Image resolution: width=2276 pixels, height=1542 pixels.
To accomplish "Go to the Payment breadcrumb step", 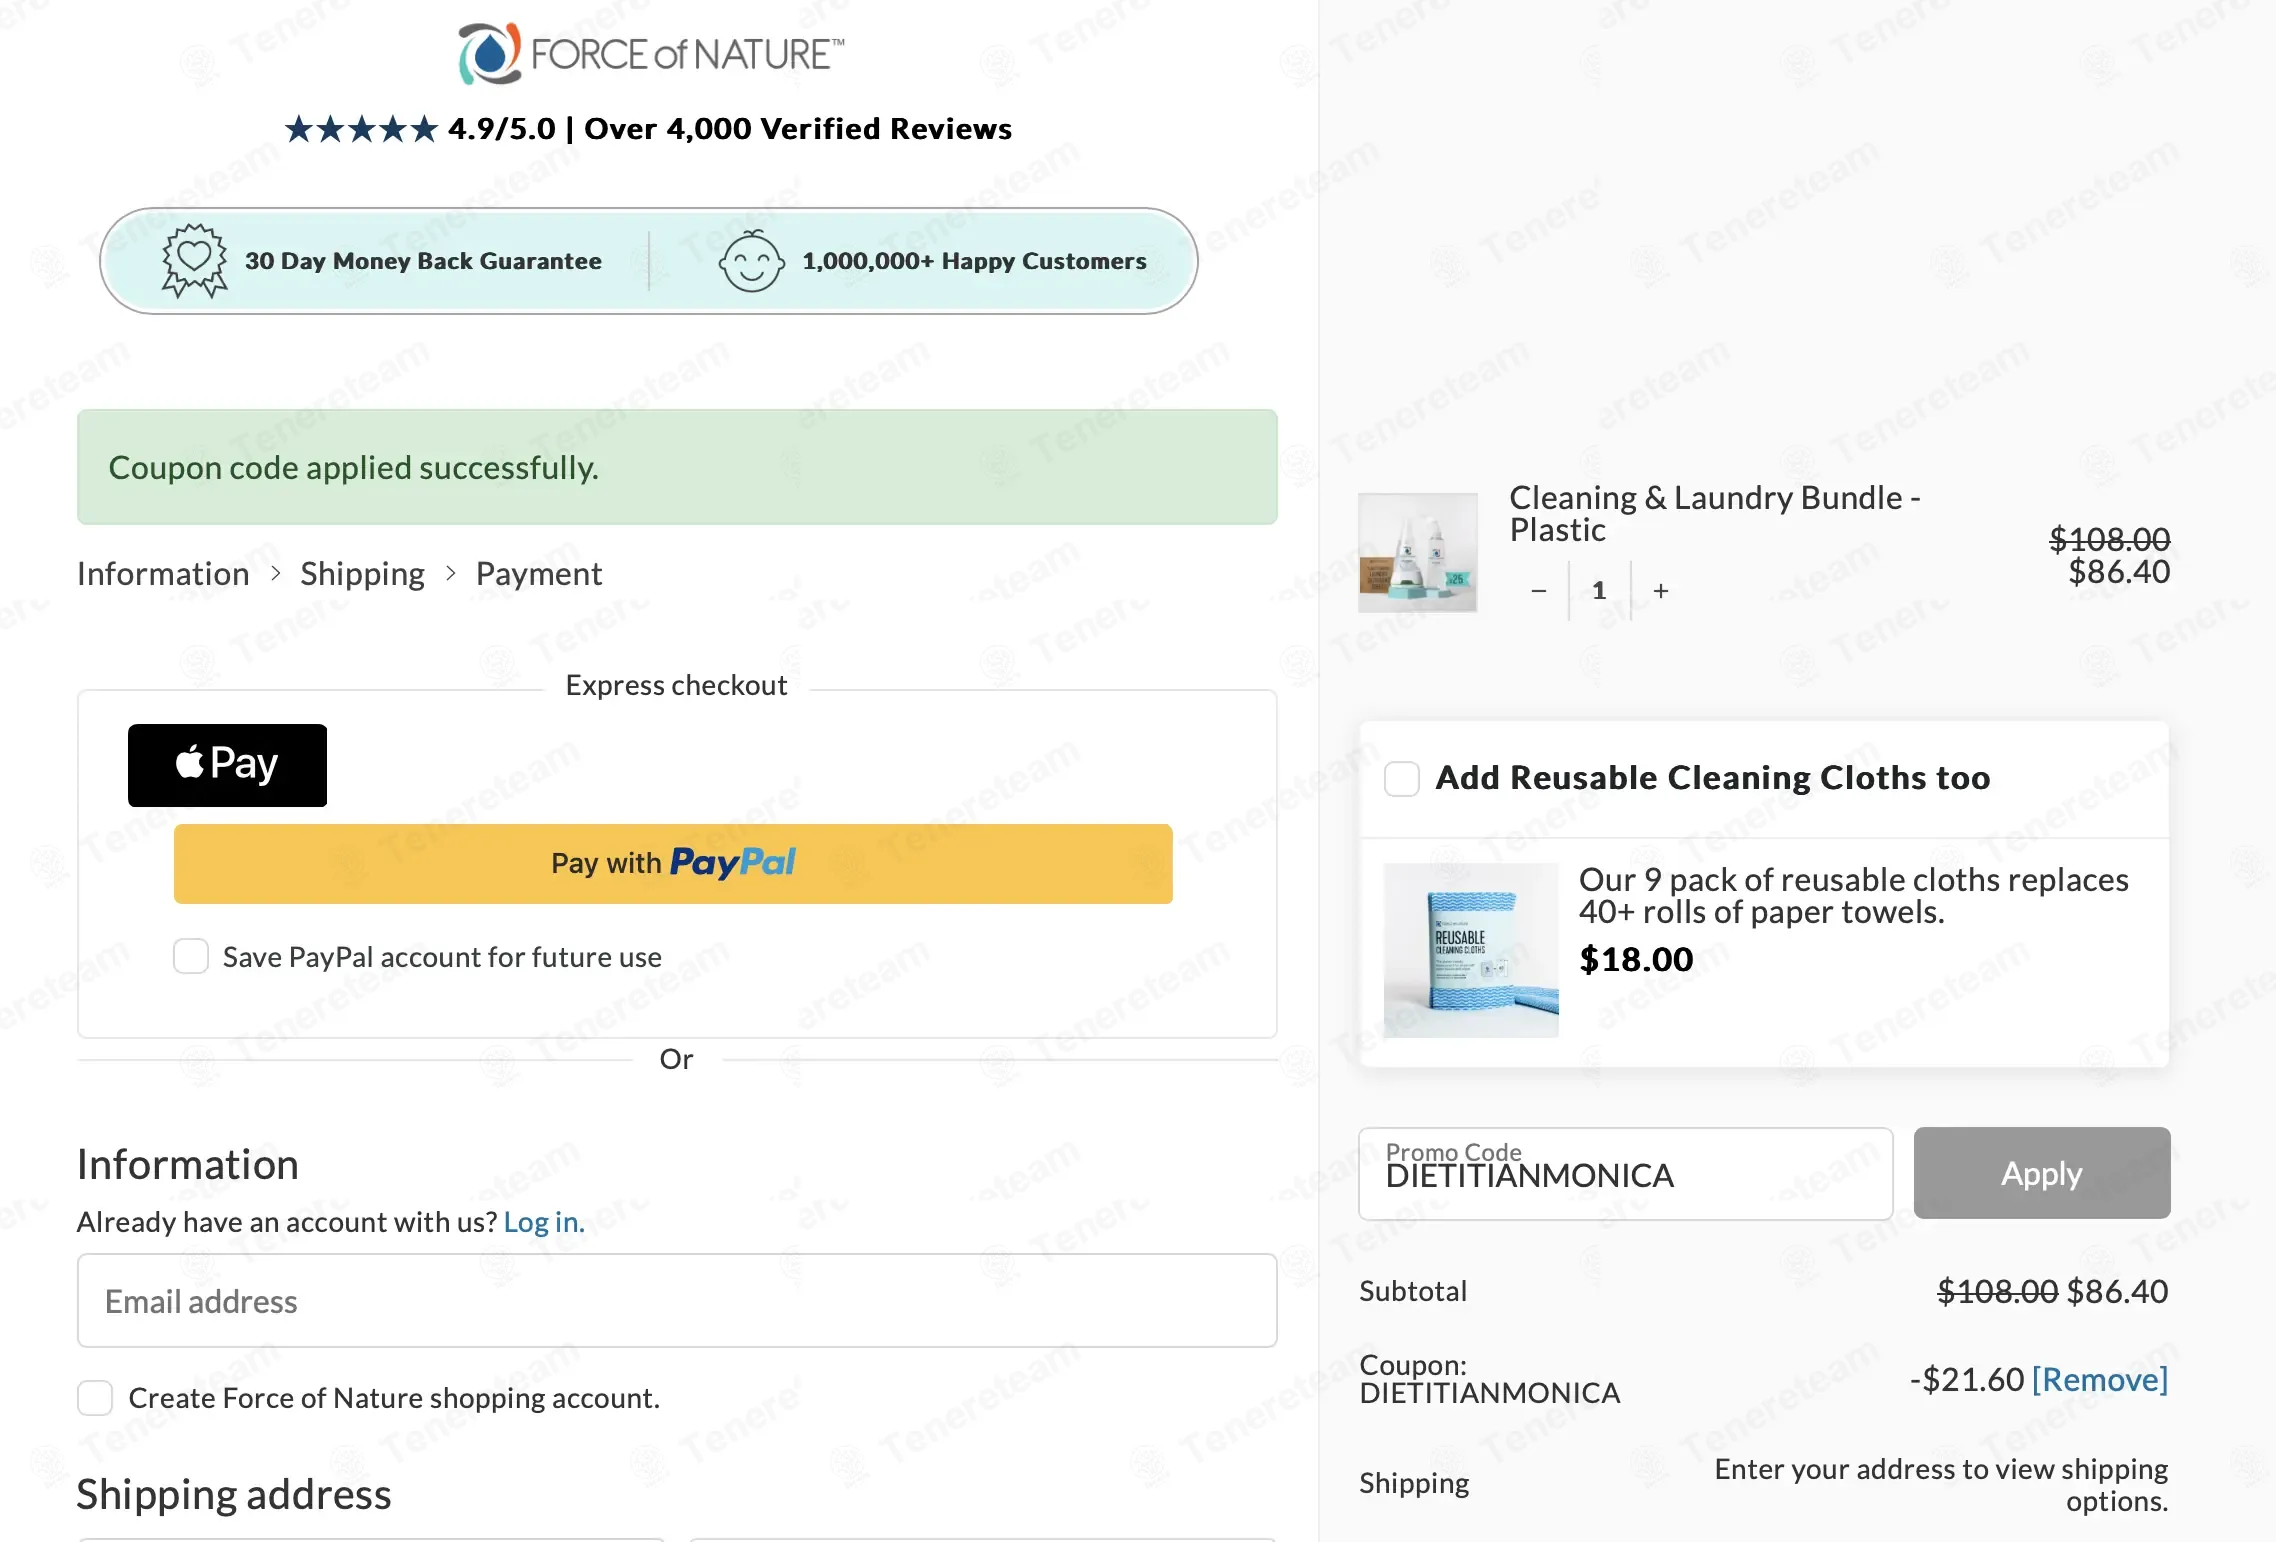I will tap(538, 574).
